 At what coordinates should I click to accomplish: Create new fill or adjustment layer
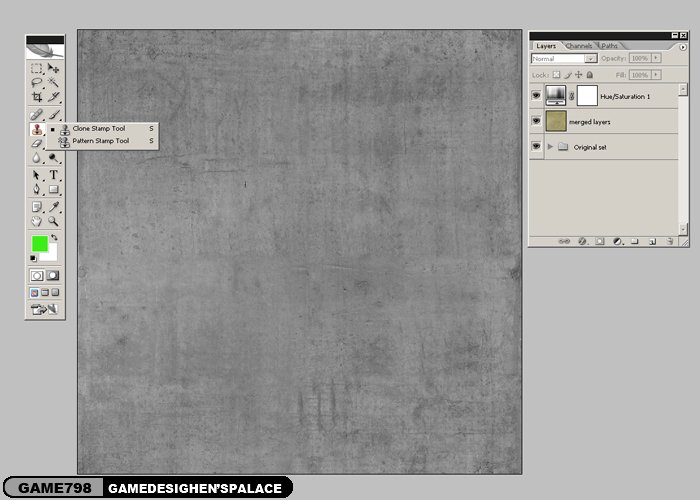tap(617, 241)
